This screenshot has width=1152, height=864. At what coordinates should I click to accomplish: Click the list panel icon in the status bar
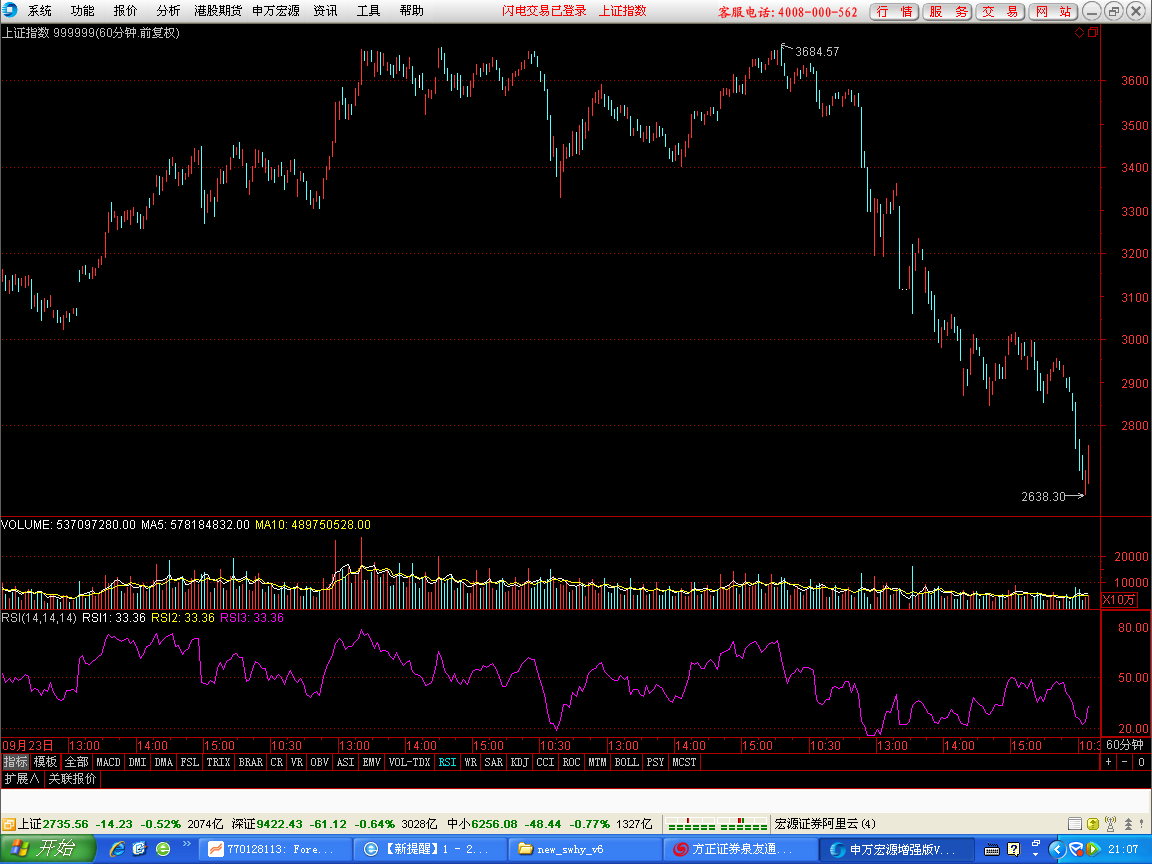(x=1074, y=824)
